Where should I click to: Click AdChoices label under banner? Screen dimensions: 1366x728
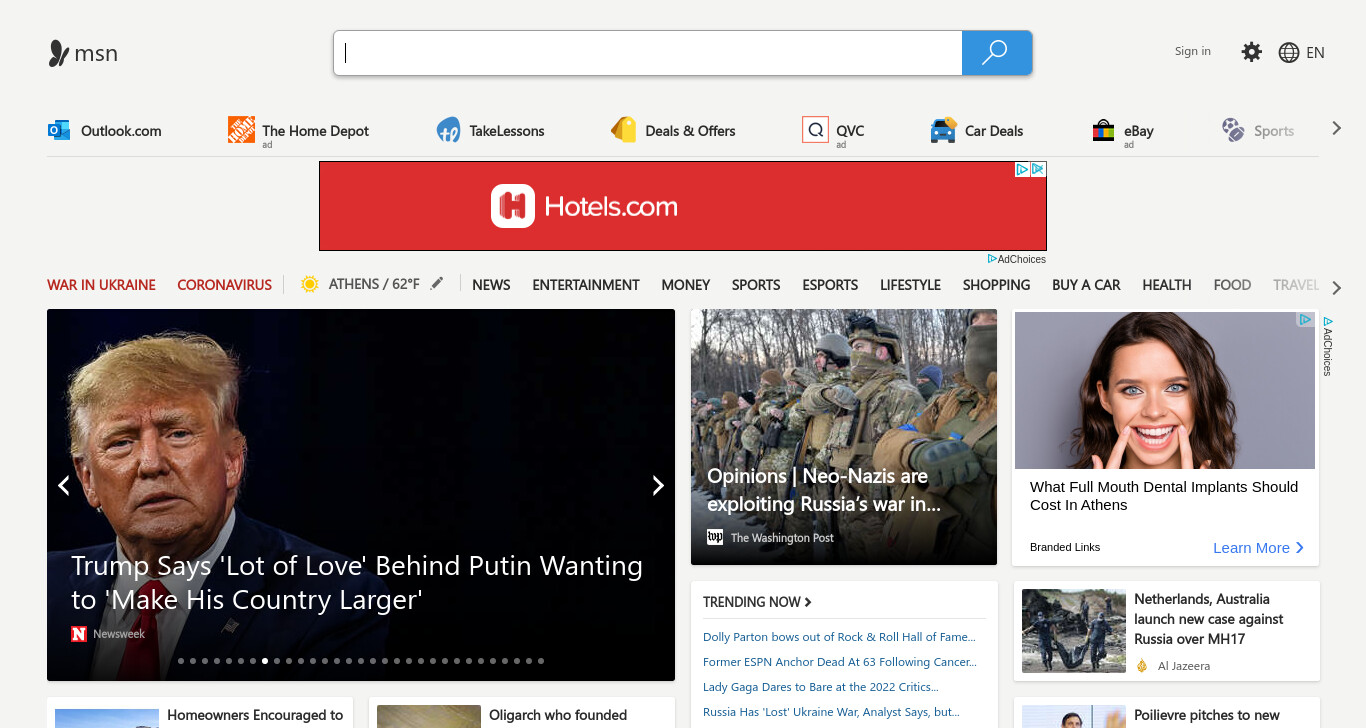[x=1017, y=259]
